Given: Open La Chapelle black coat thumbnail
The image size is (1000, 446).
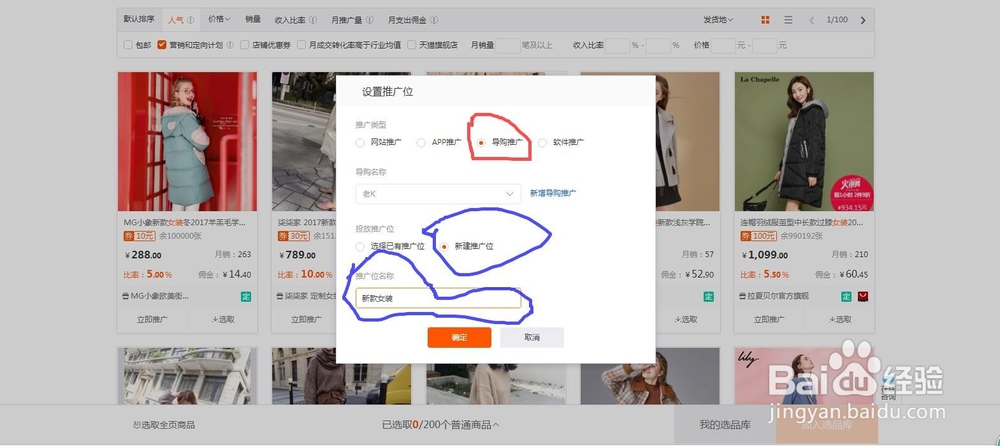Looking at the screenshot, I should [804, 141].
